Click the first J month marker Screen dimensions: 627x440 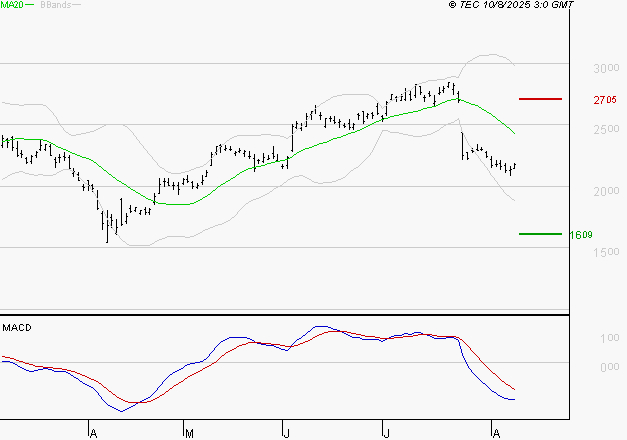coord(286,434)
